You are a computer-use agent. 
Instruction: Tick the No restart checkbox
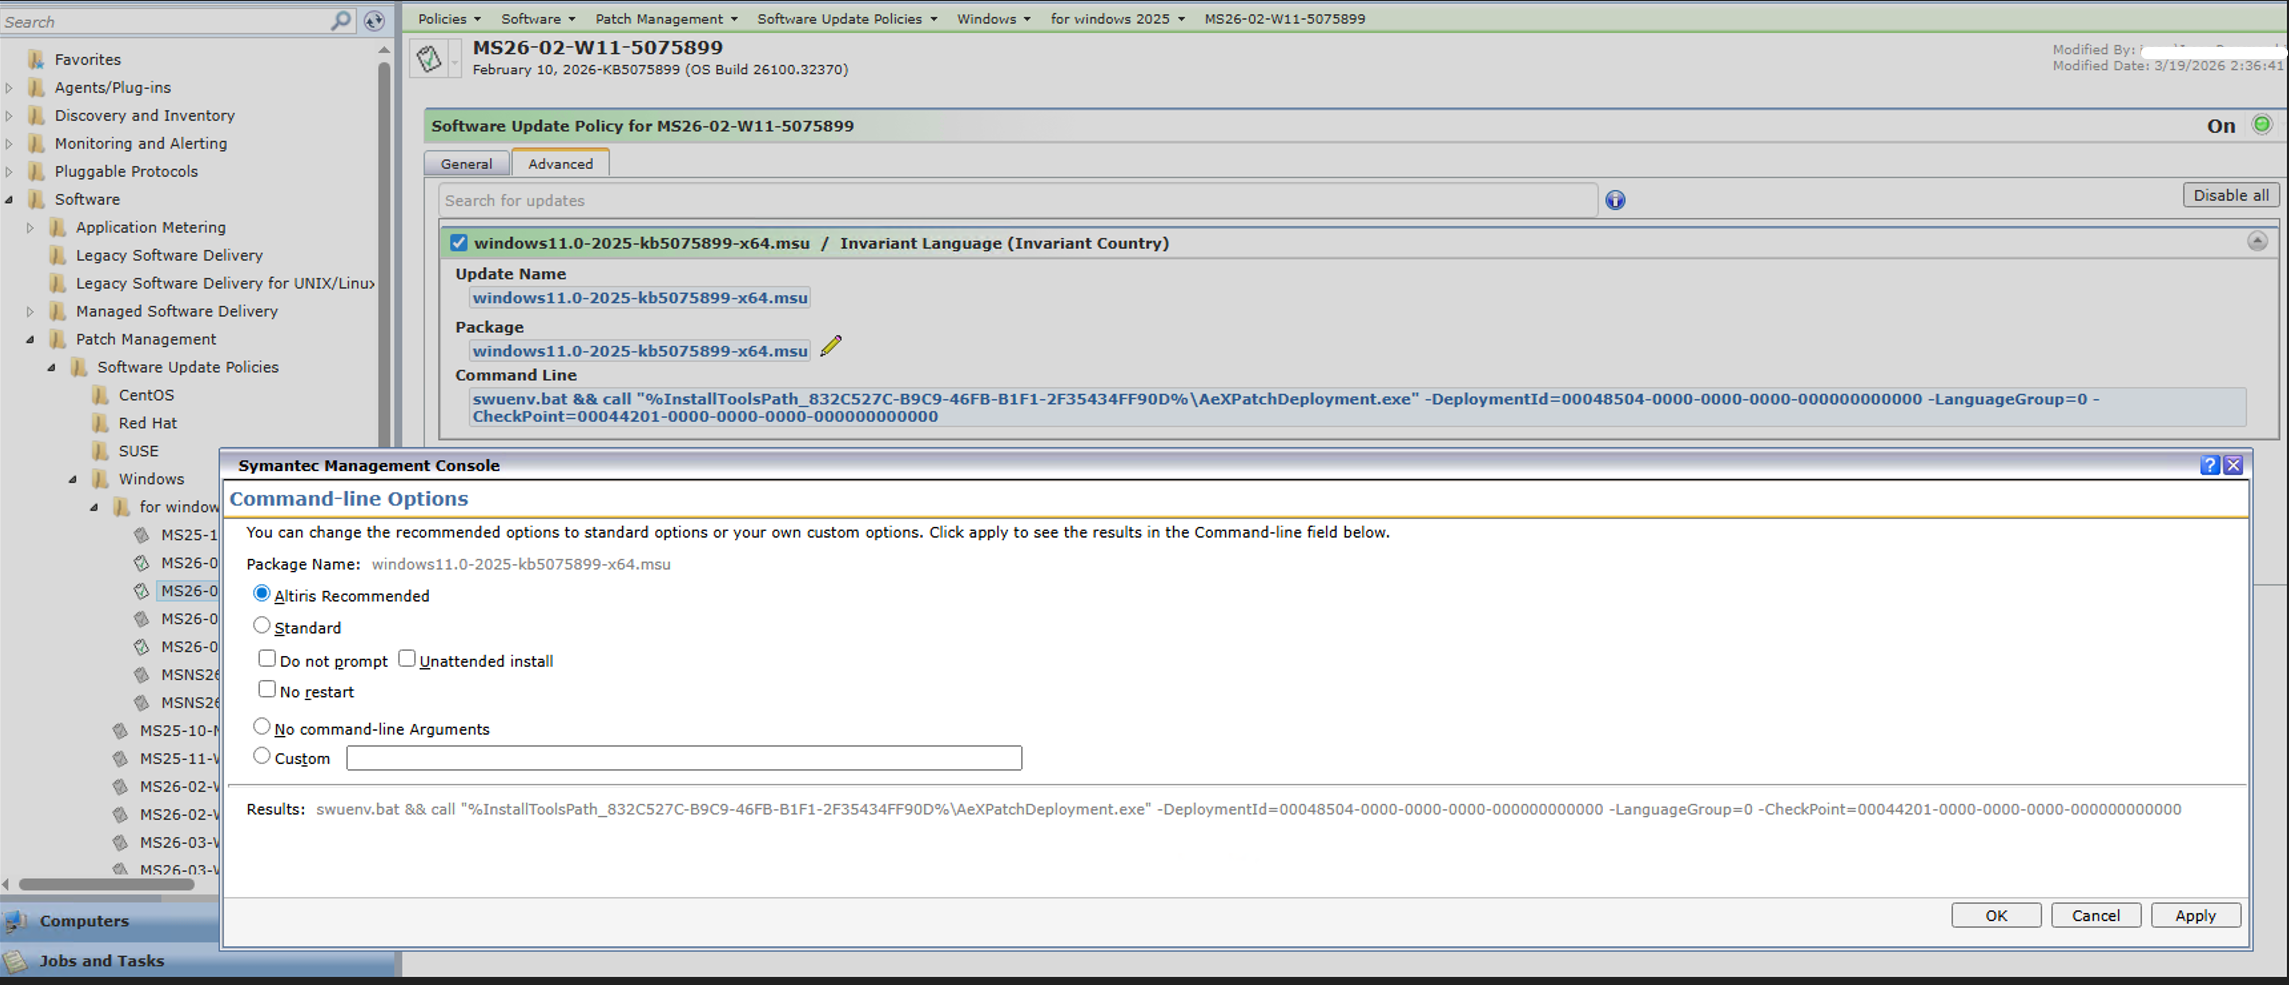click(267, 690)
